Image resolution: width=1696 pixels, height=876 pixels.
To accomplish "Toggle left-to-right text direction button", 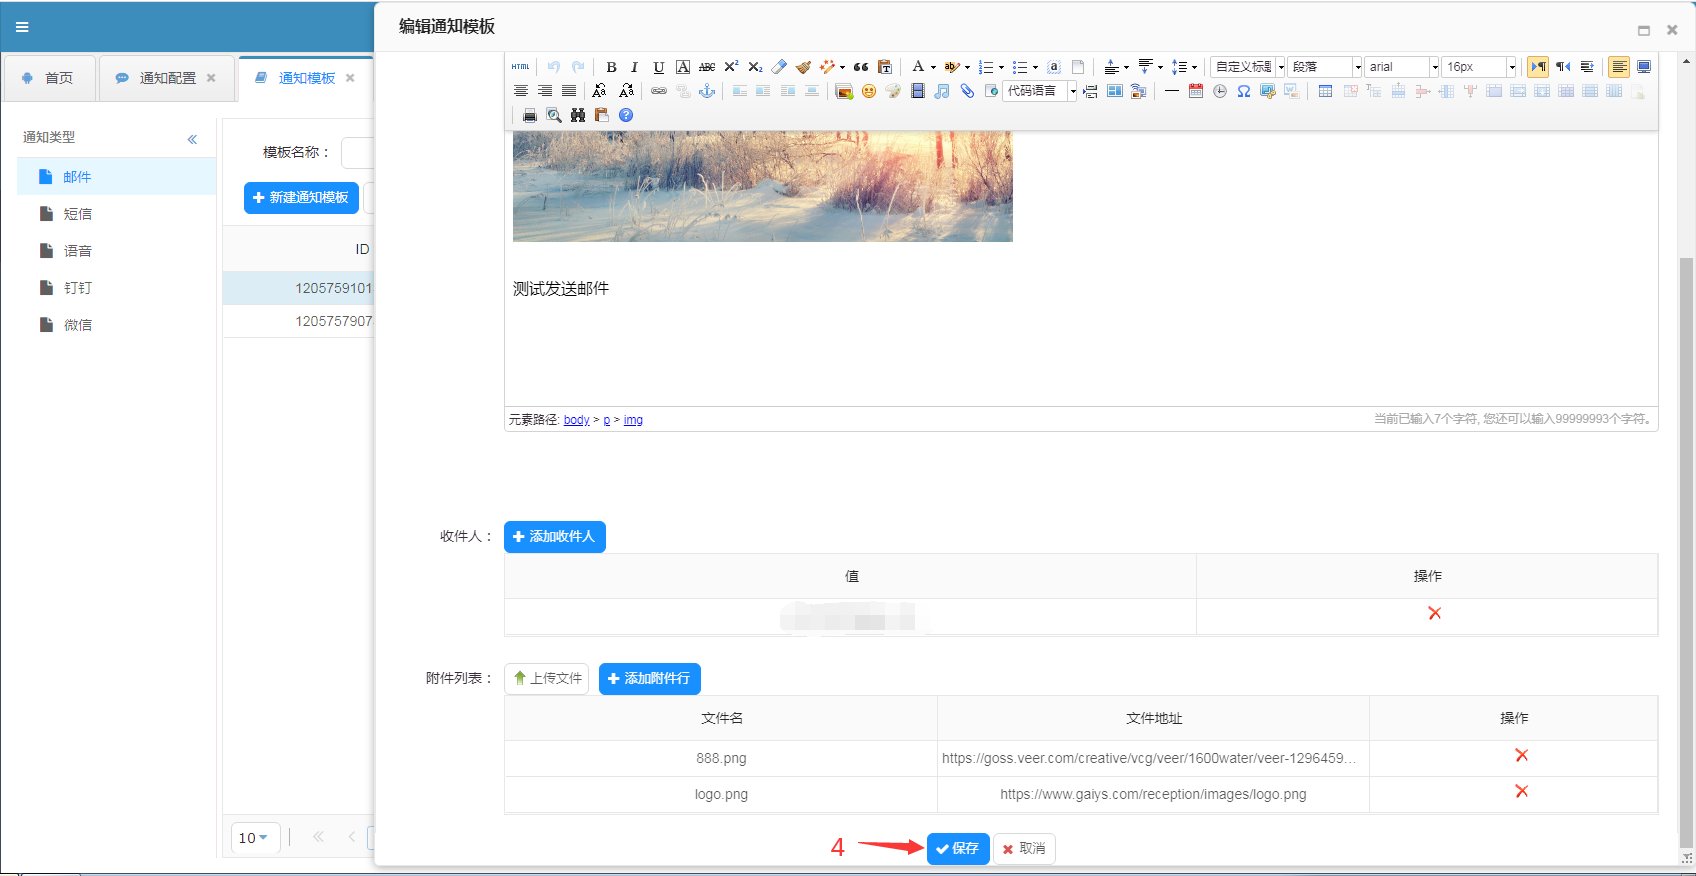I will click(1538, 67).
